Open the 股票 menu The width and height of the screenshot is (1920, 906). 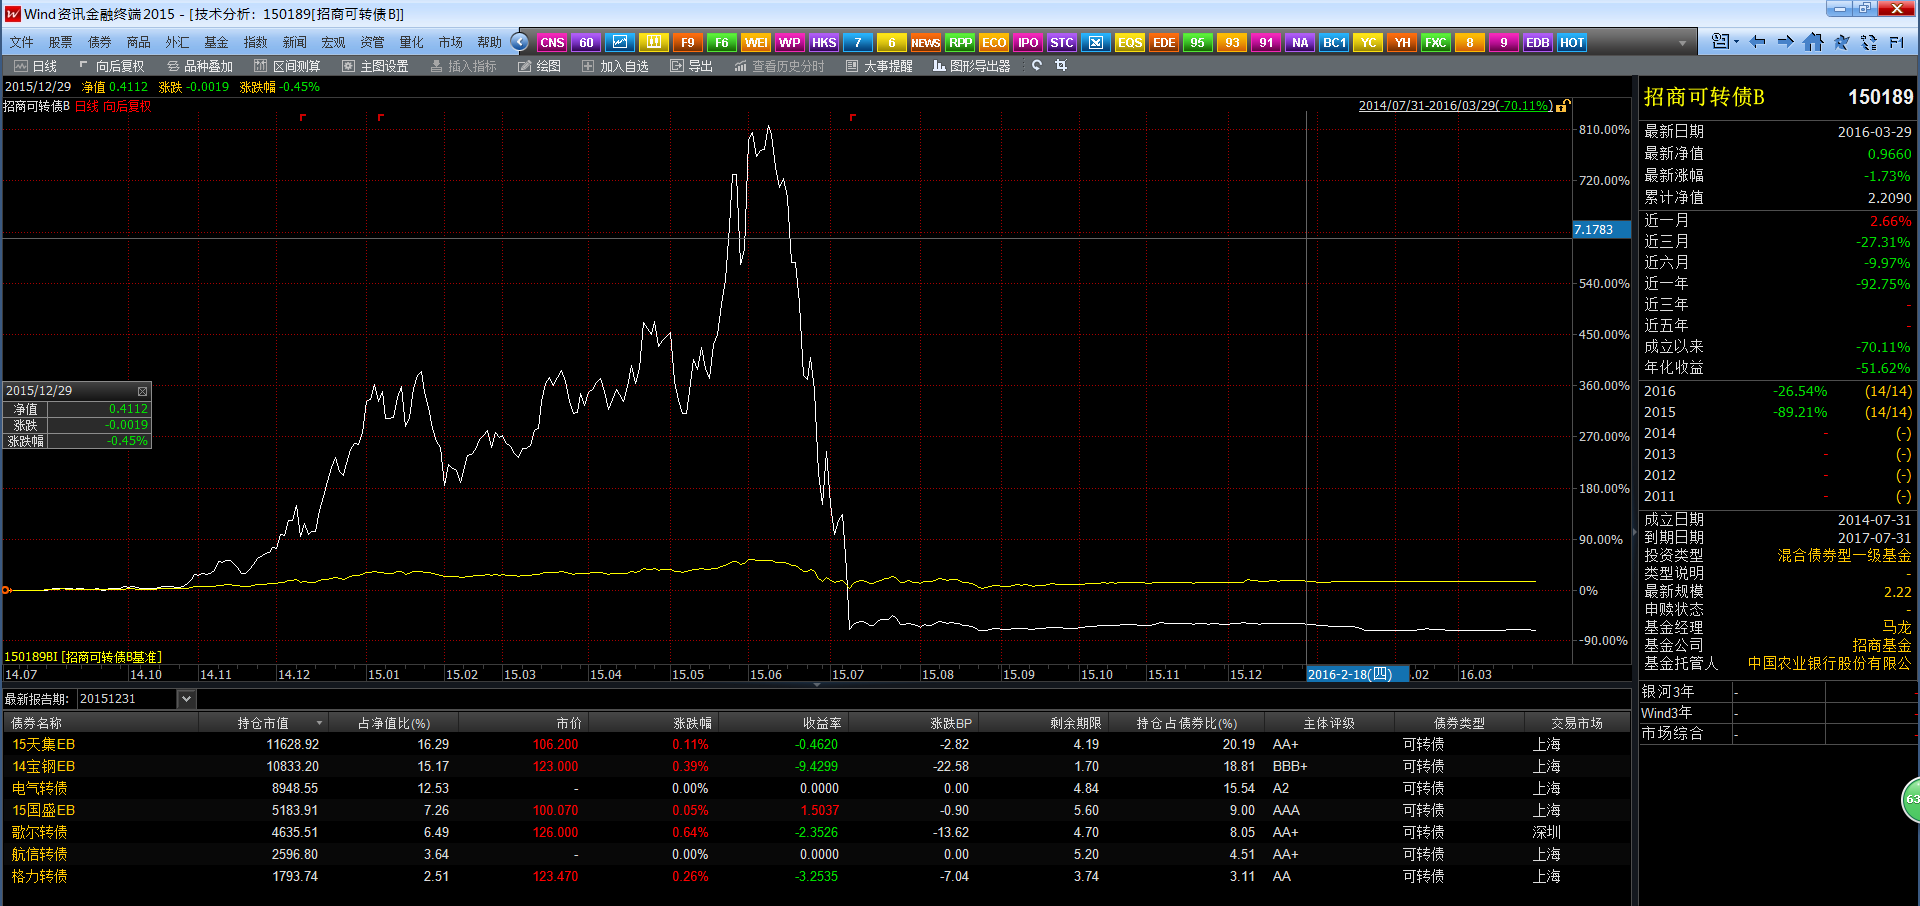coord(60,42)
